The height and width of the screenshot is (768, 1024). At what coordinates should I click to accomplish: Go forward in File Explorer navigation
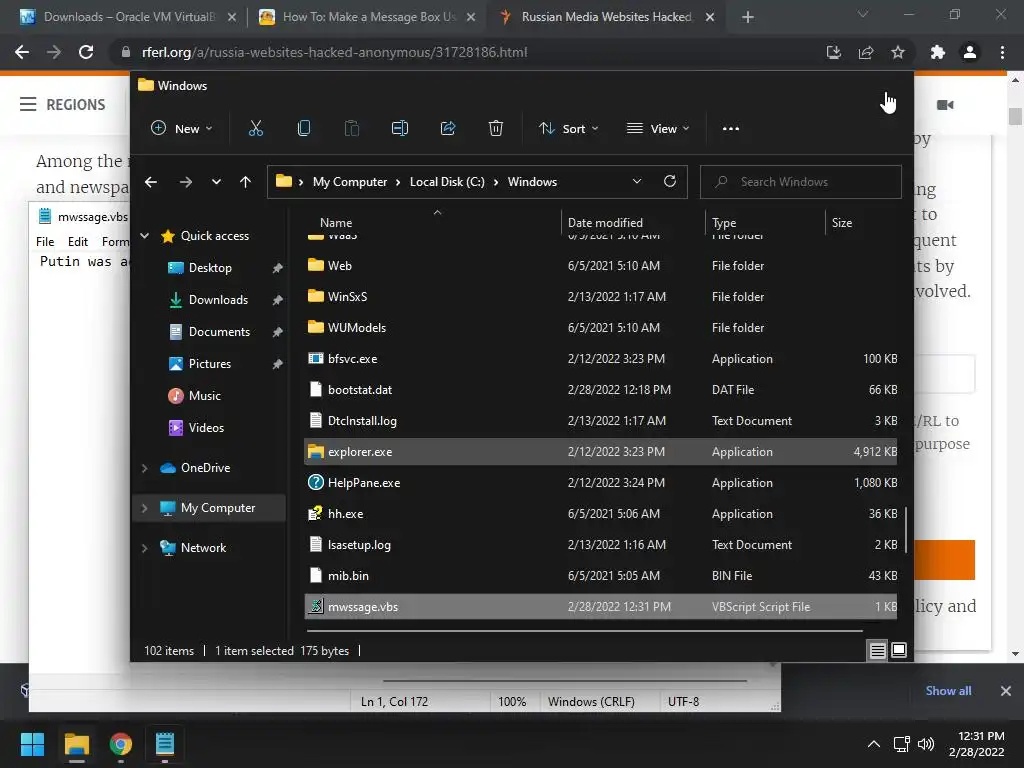(x=185, y=182)
